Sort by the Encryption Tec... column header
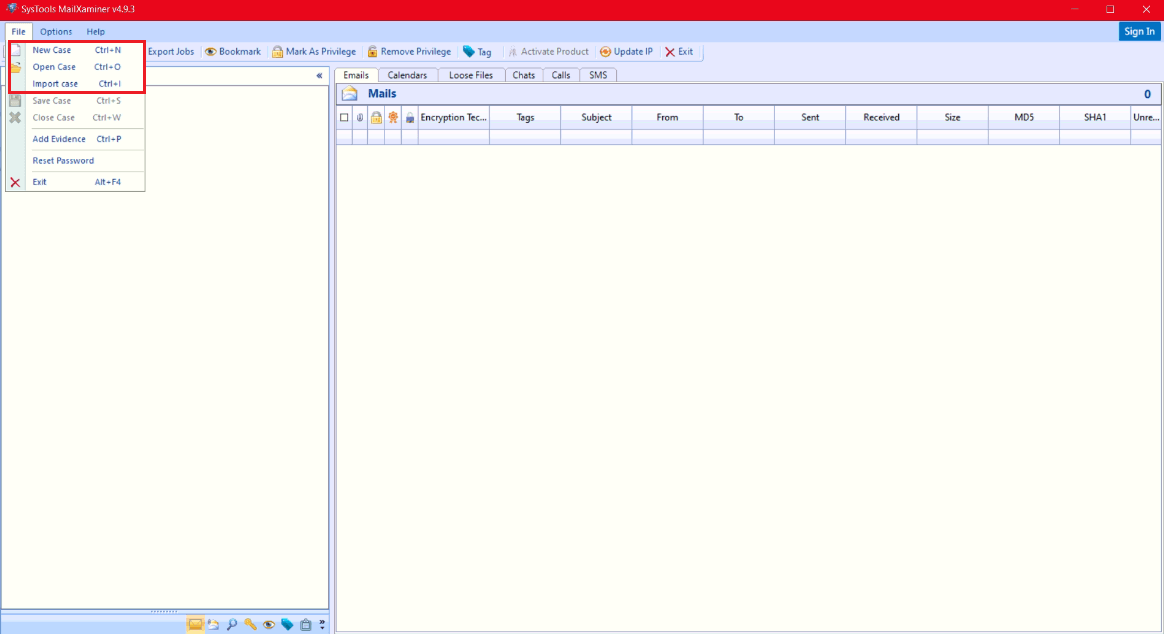The width and height of the screenshot is (1164, 634). 454,117
